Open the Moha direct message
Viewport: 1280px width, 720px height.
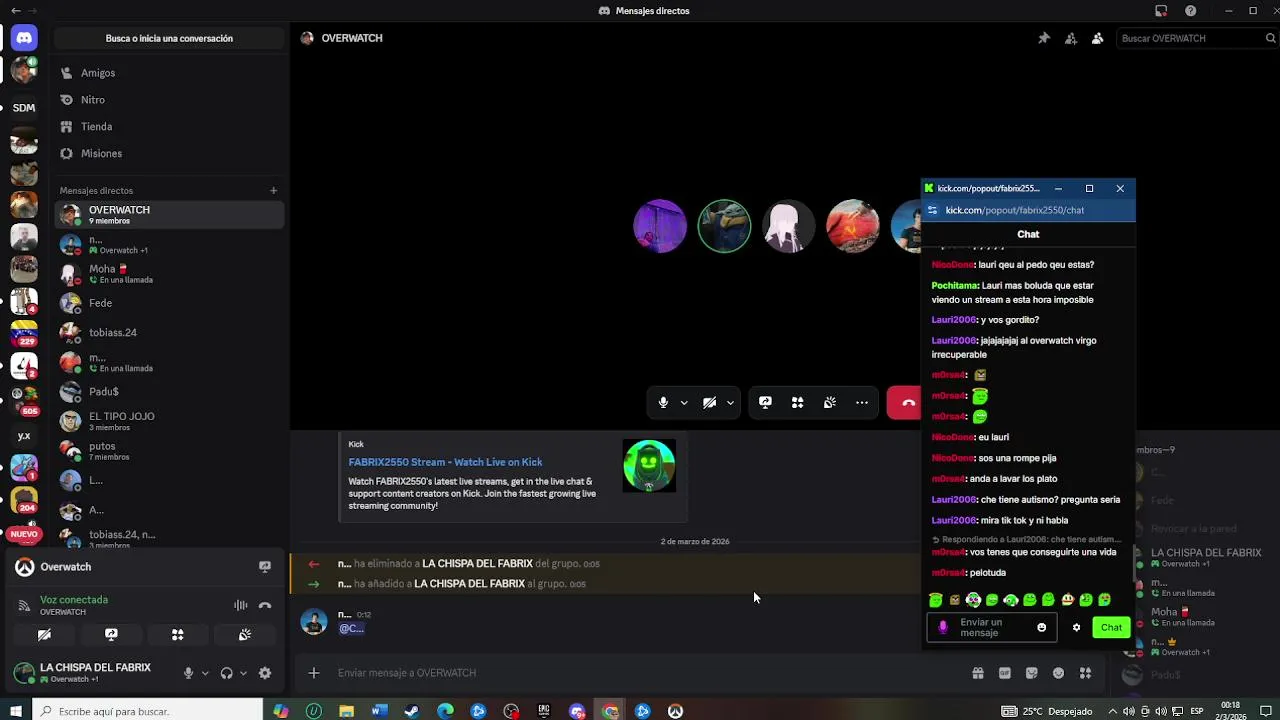(x=169, y=273)
